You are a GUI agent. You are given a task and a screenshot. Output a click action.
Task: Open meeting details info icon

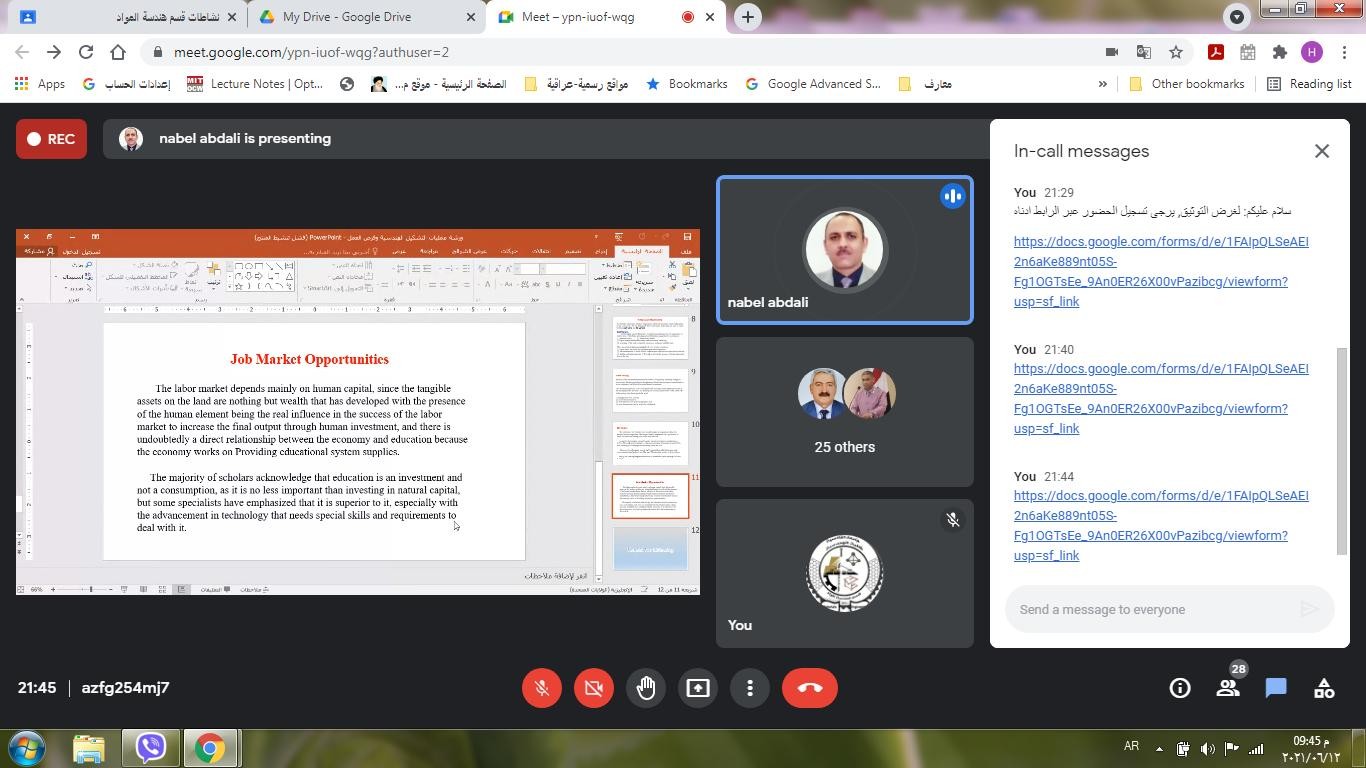(1180, 688)
